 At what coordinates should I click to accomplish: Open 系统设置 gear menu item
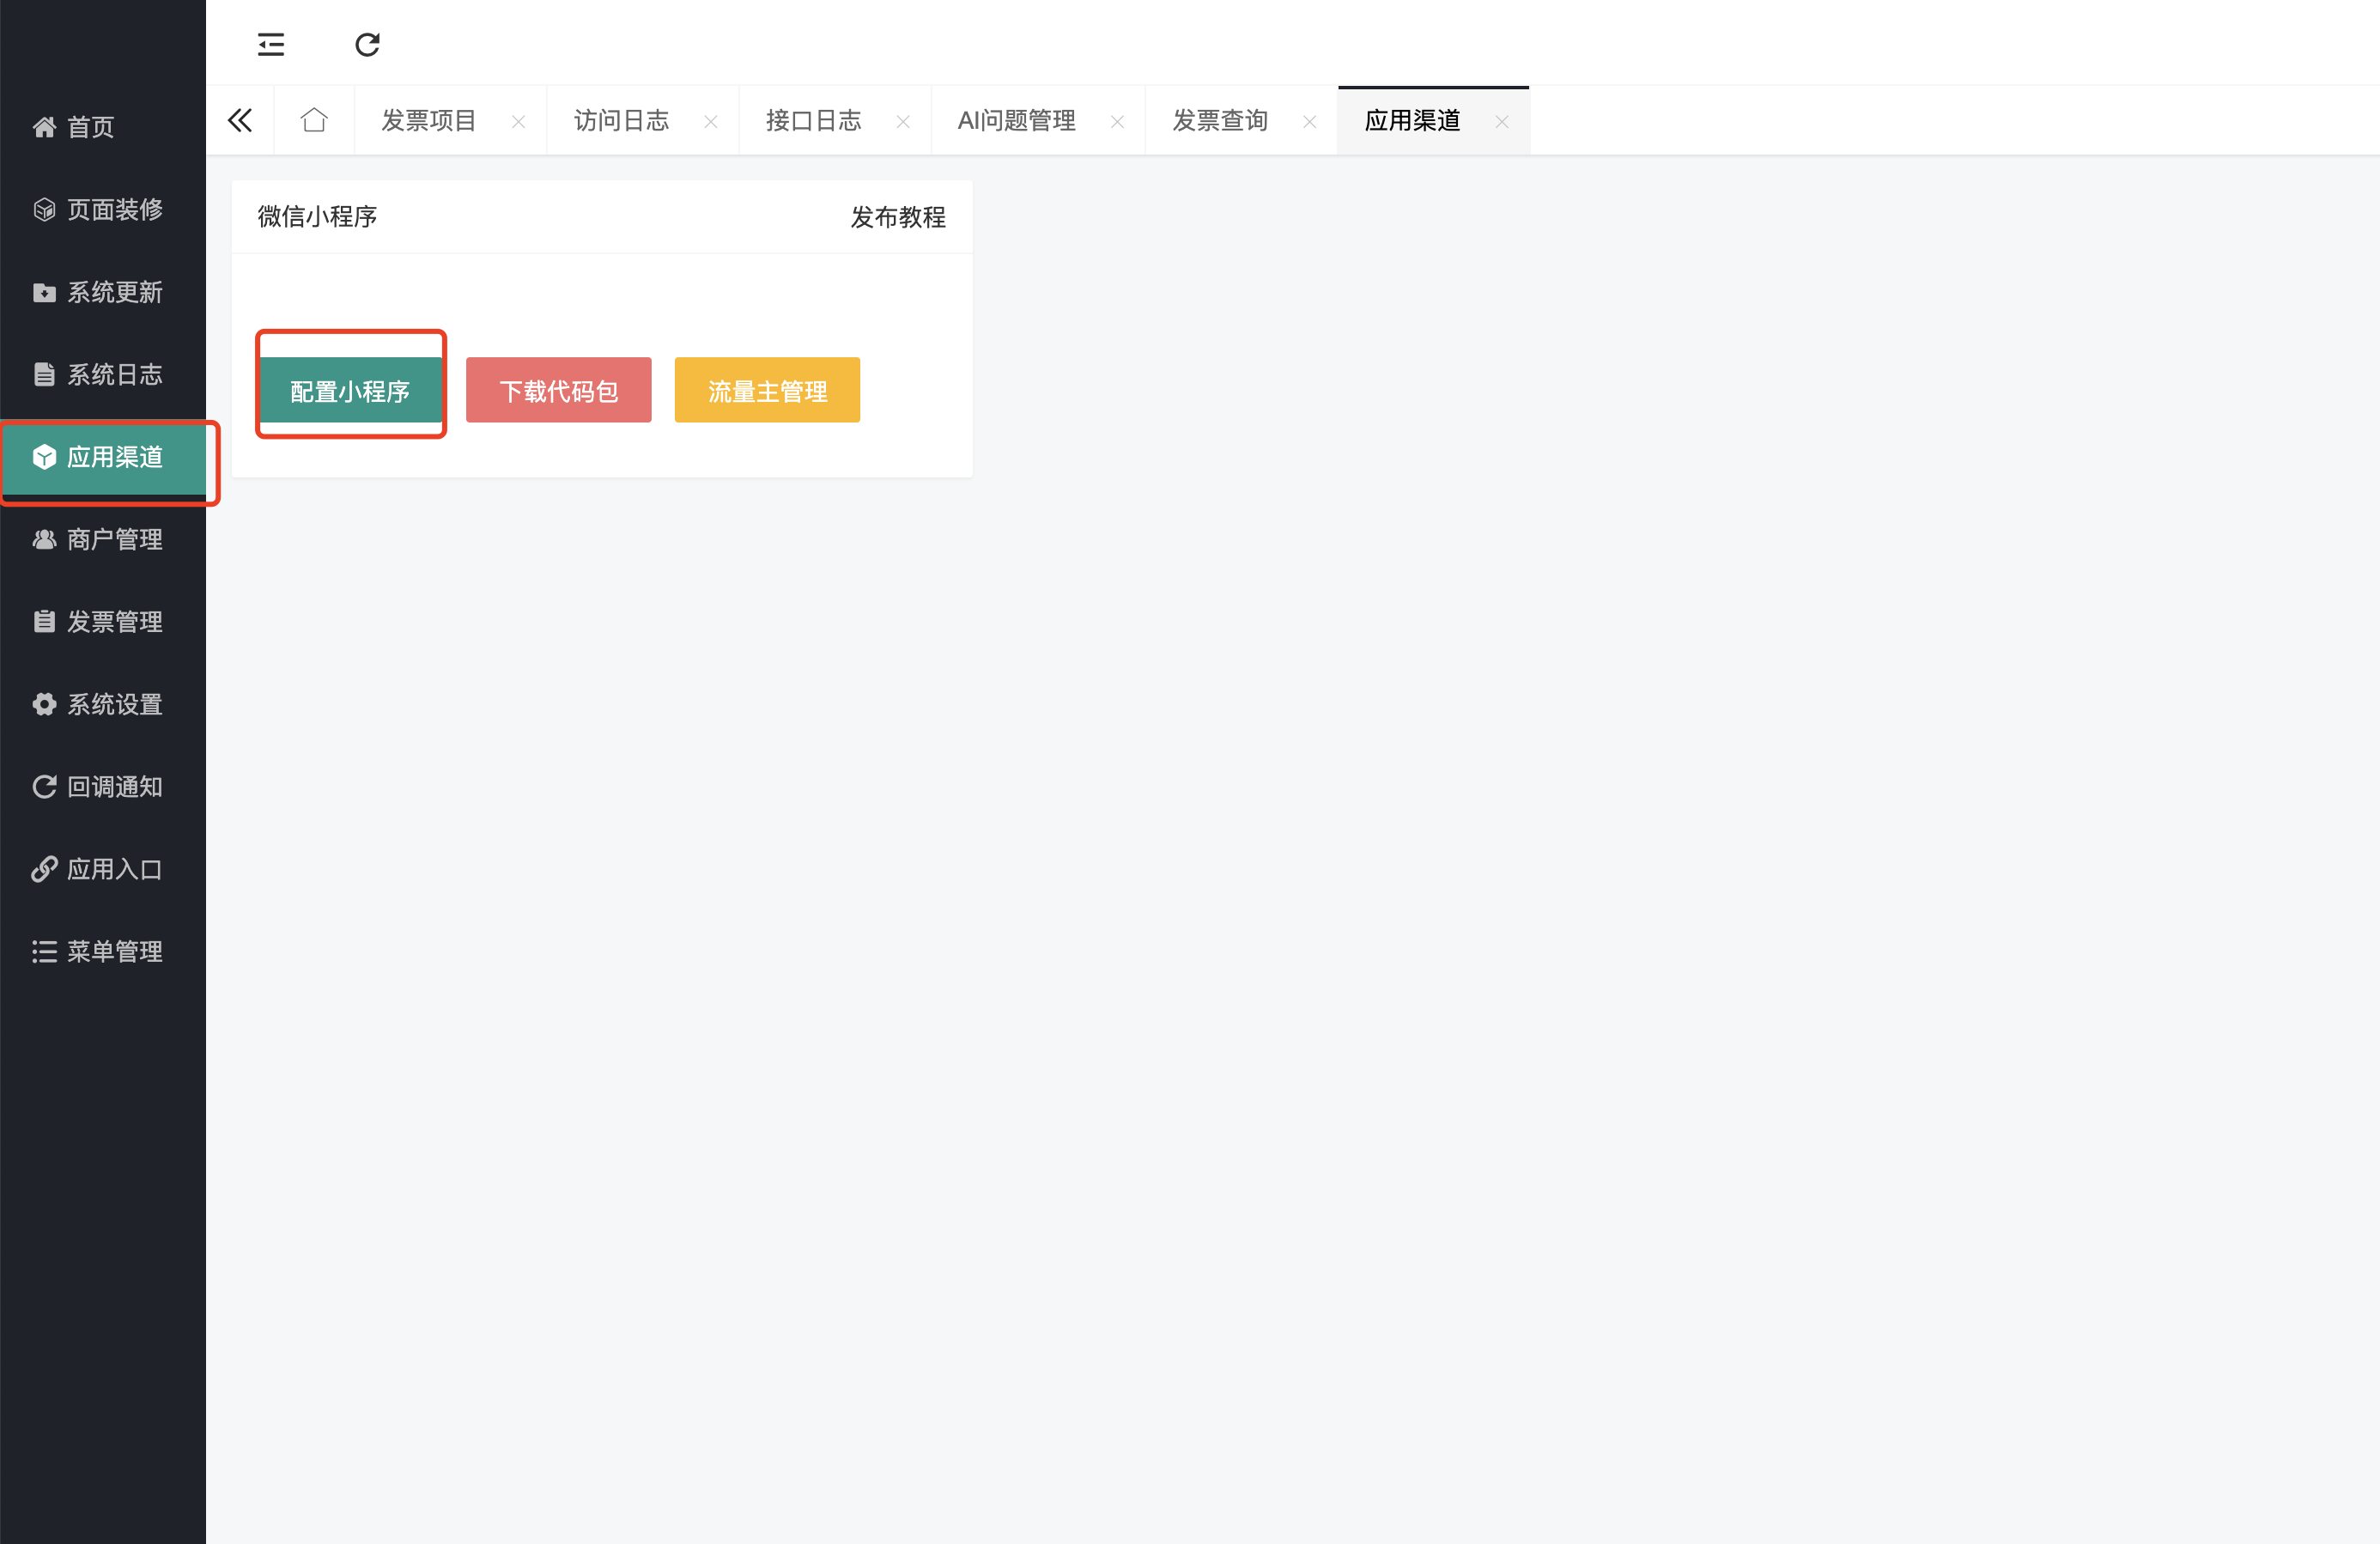pyautogui.click(x=113, y=705)
